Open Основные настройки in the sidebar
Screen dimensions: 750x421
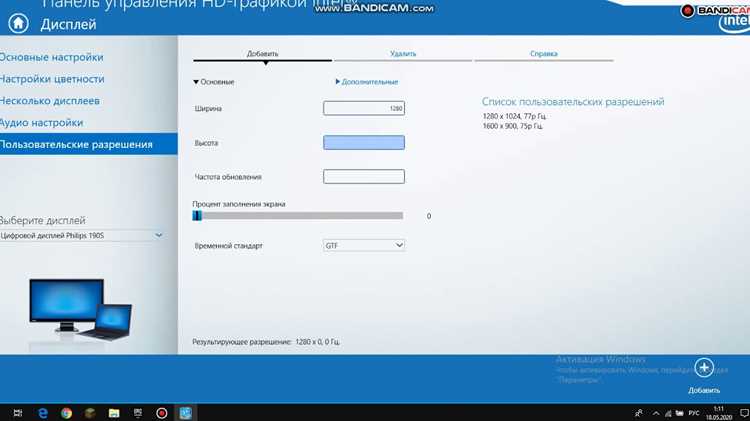point(51,57)
